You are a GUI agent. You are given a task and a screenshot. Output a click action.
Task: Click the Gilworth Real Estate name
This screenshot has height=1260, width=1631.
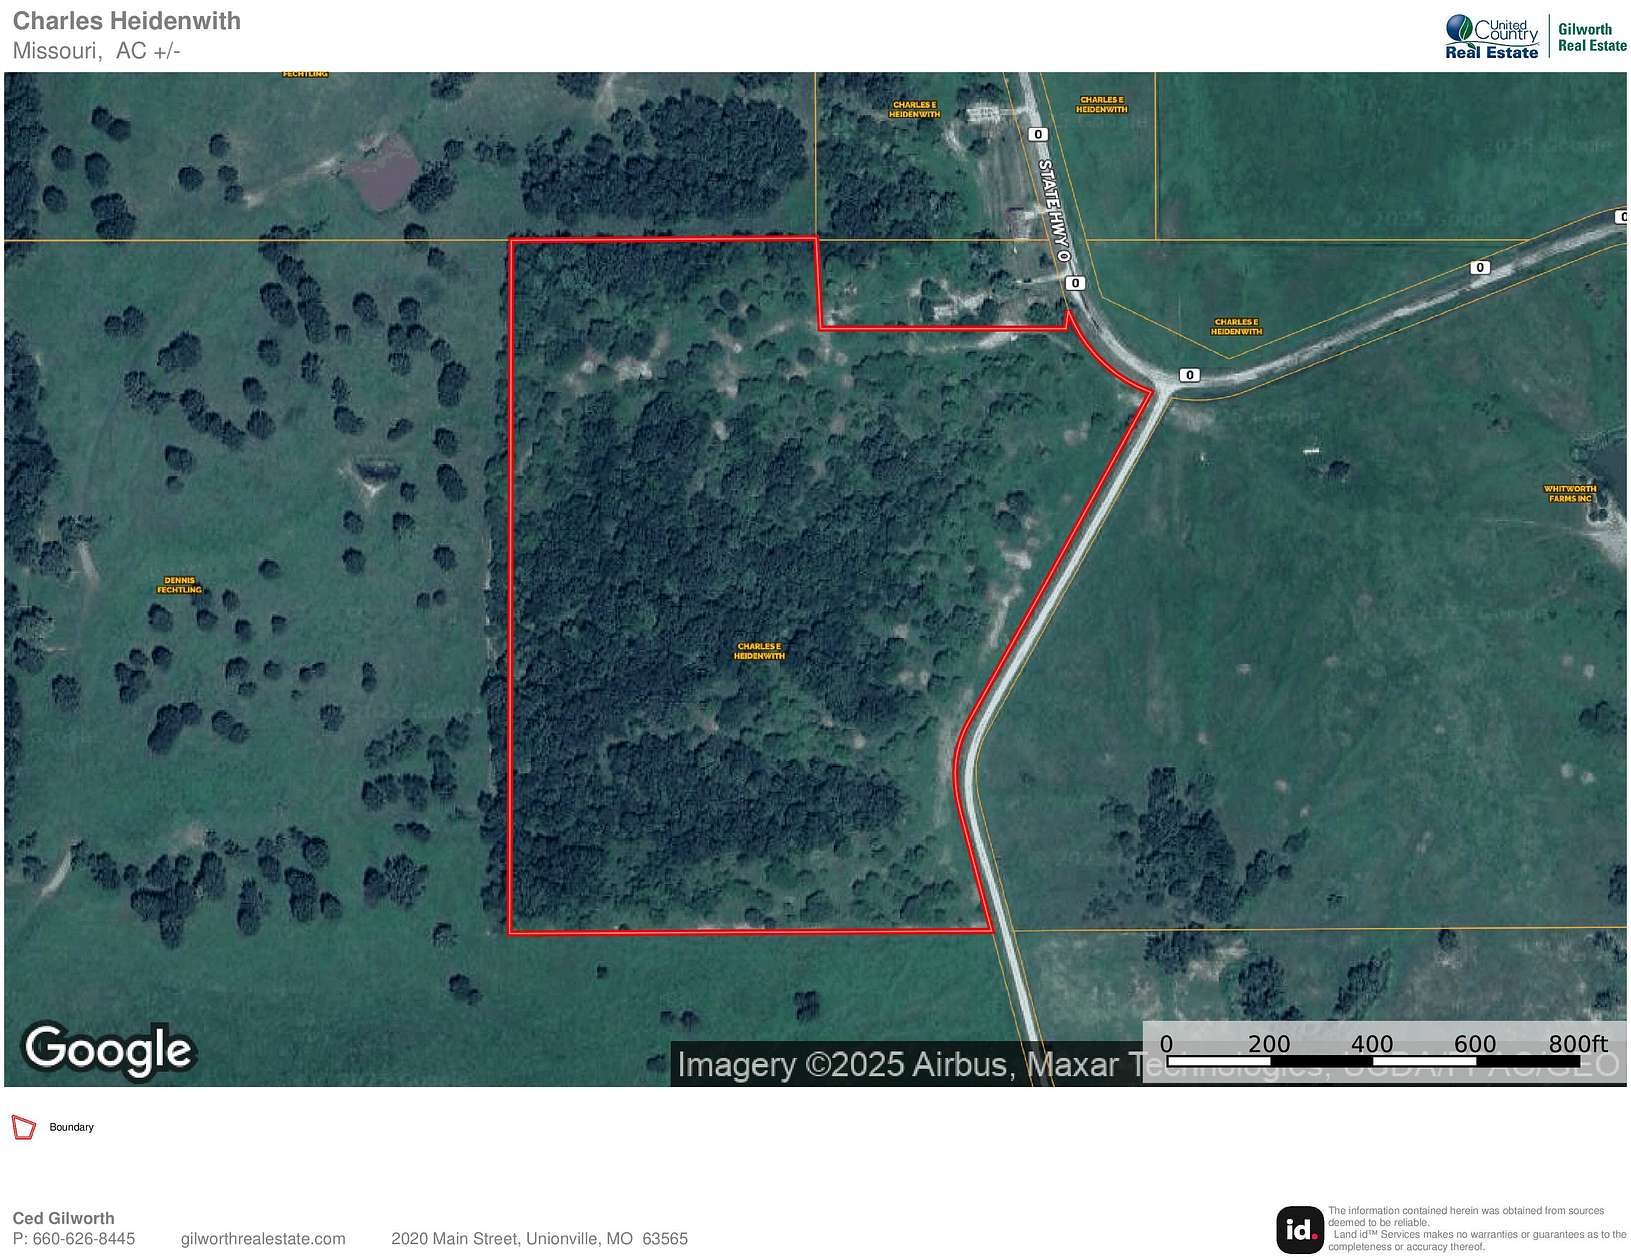pos(1588,33)
